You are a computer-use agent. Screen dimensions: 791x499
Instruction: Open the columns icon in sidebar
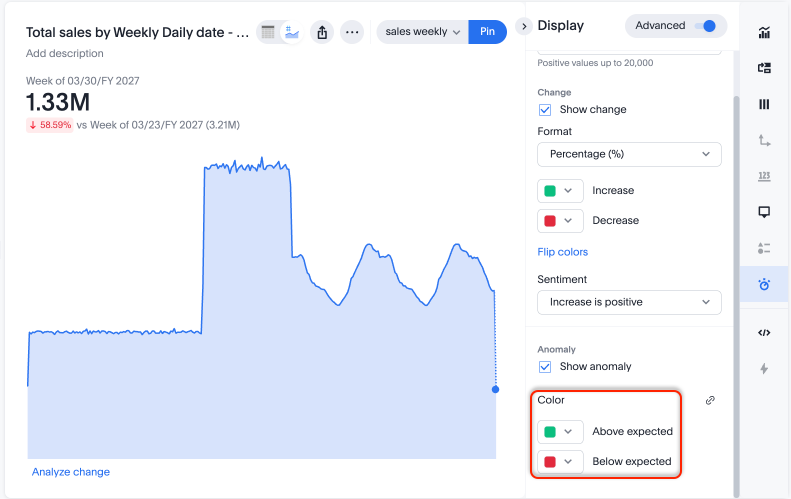(x=764, y=104)
